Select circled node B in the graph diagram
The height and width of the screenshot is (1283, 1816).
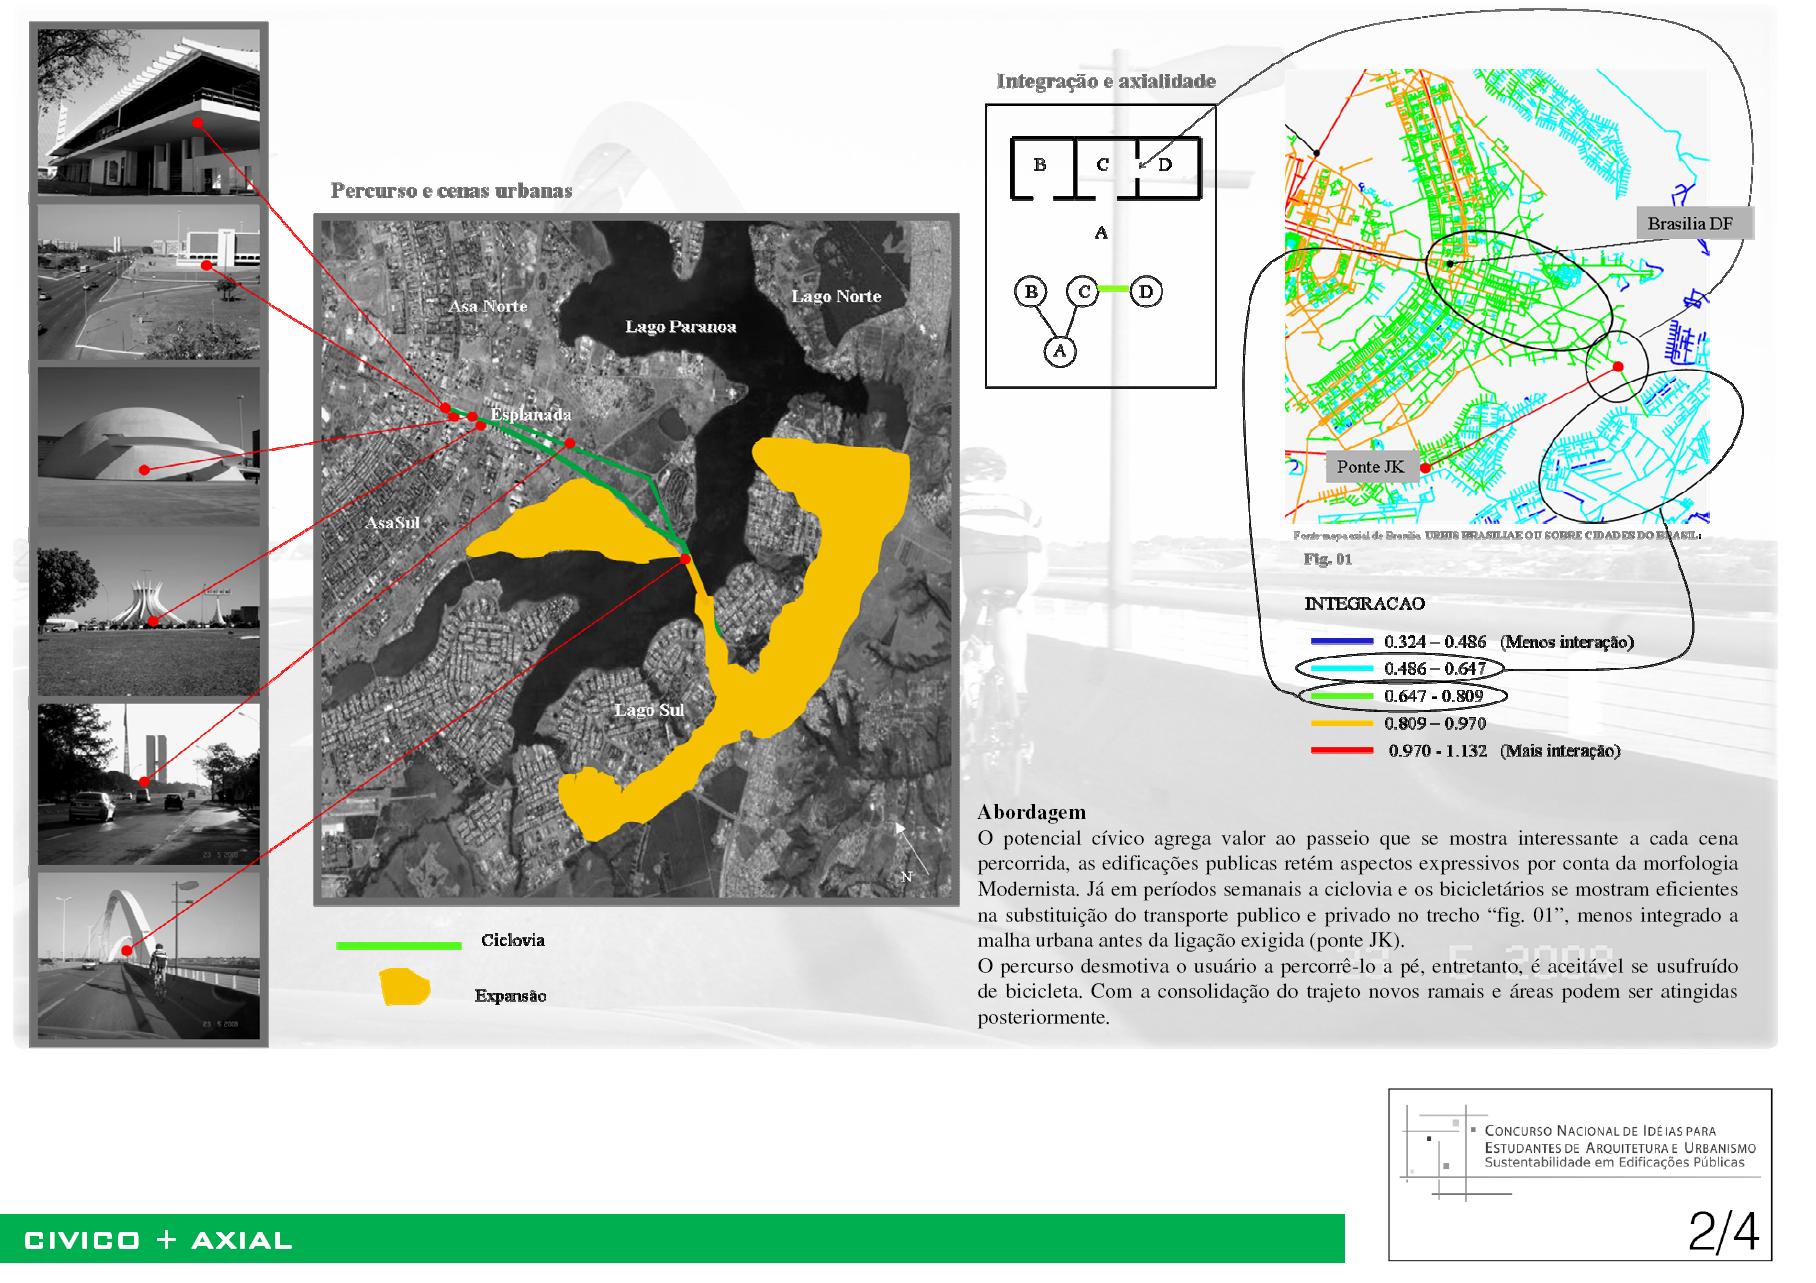pos(1030,292)
